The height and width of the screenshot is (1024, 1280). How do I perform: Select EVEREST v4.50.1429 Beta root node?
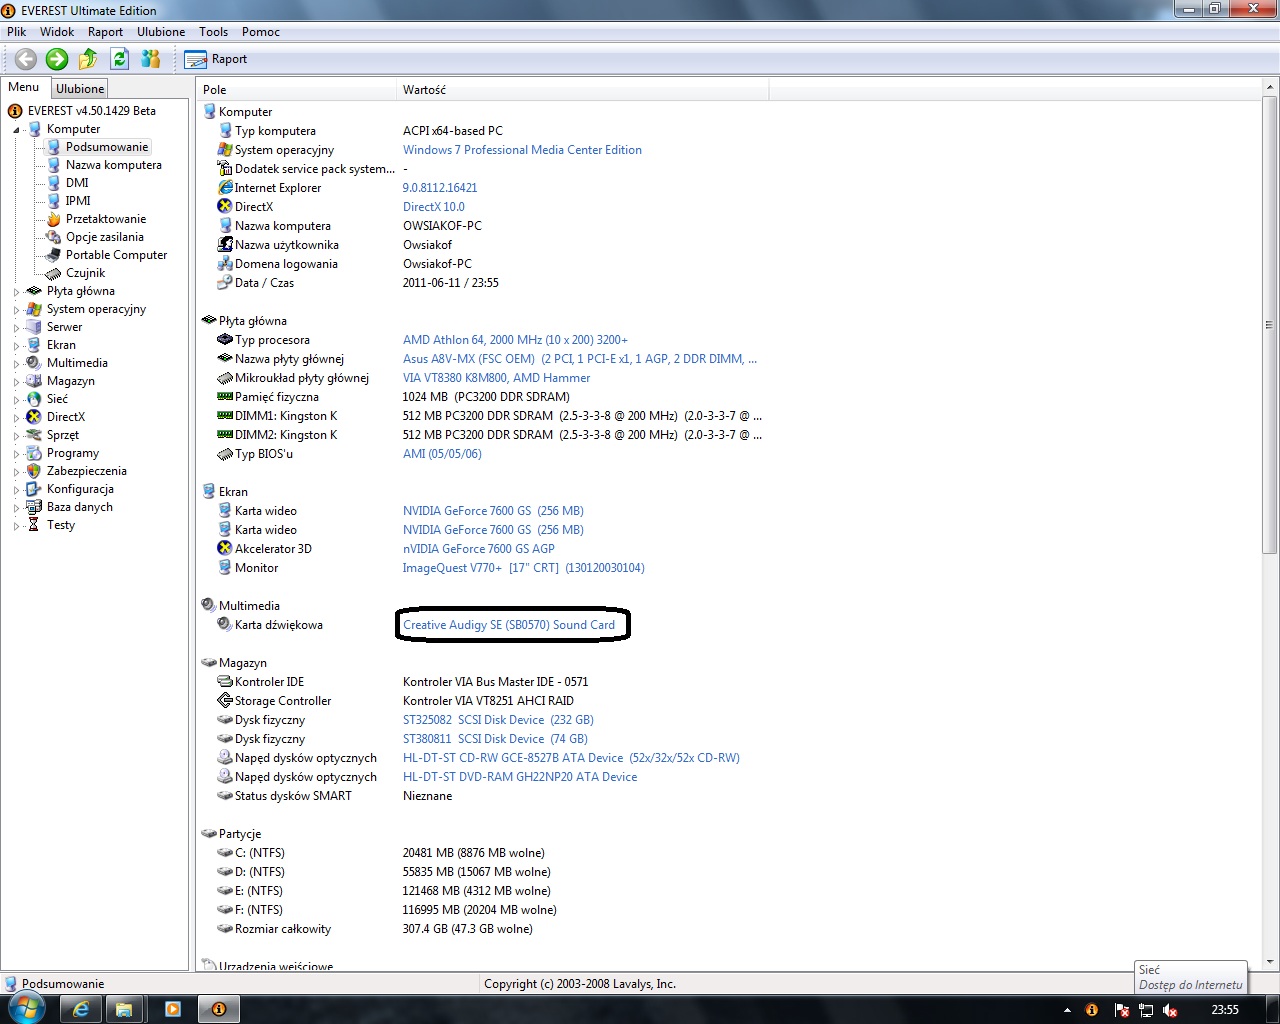click(x=92, y=111)
